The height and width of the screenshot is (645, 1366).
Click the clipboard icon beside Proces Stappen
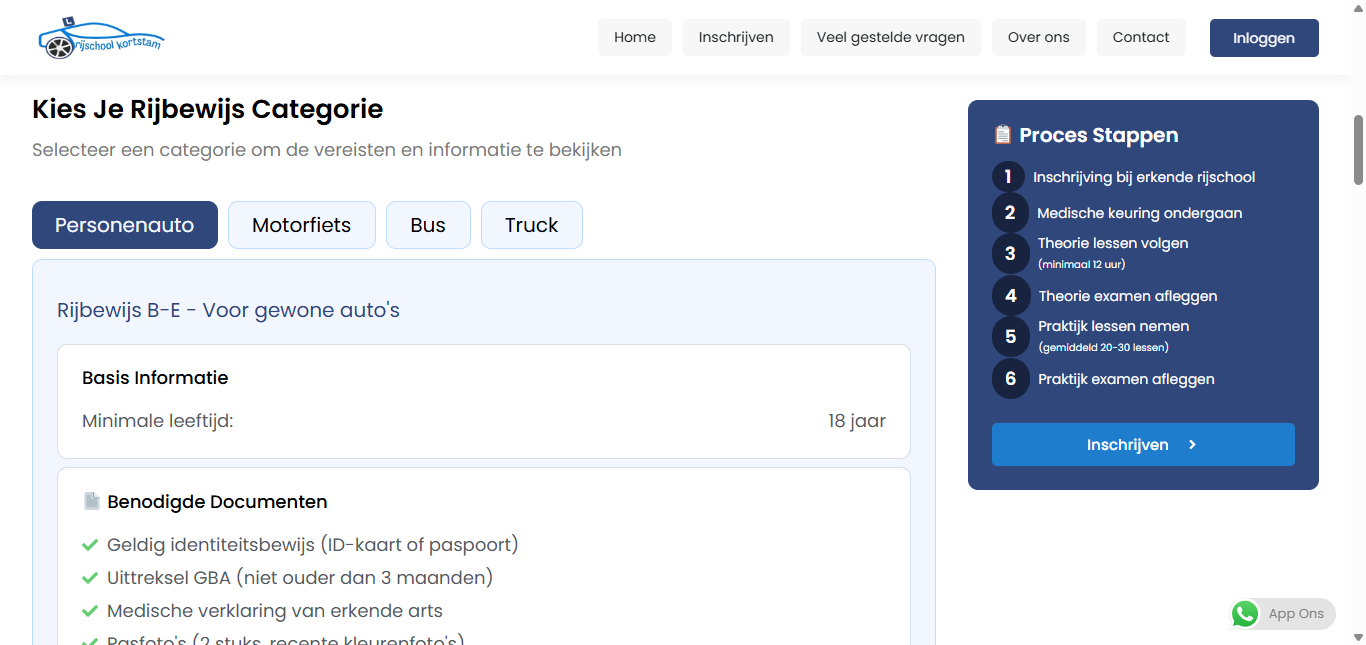[1003, 135]
